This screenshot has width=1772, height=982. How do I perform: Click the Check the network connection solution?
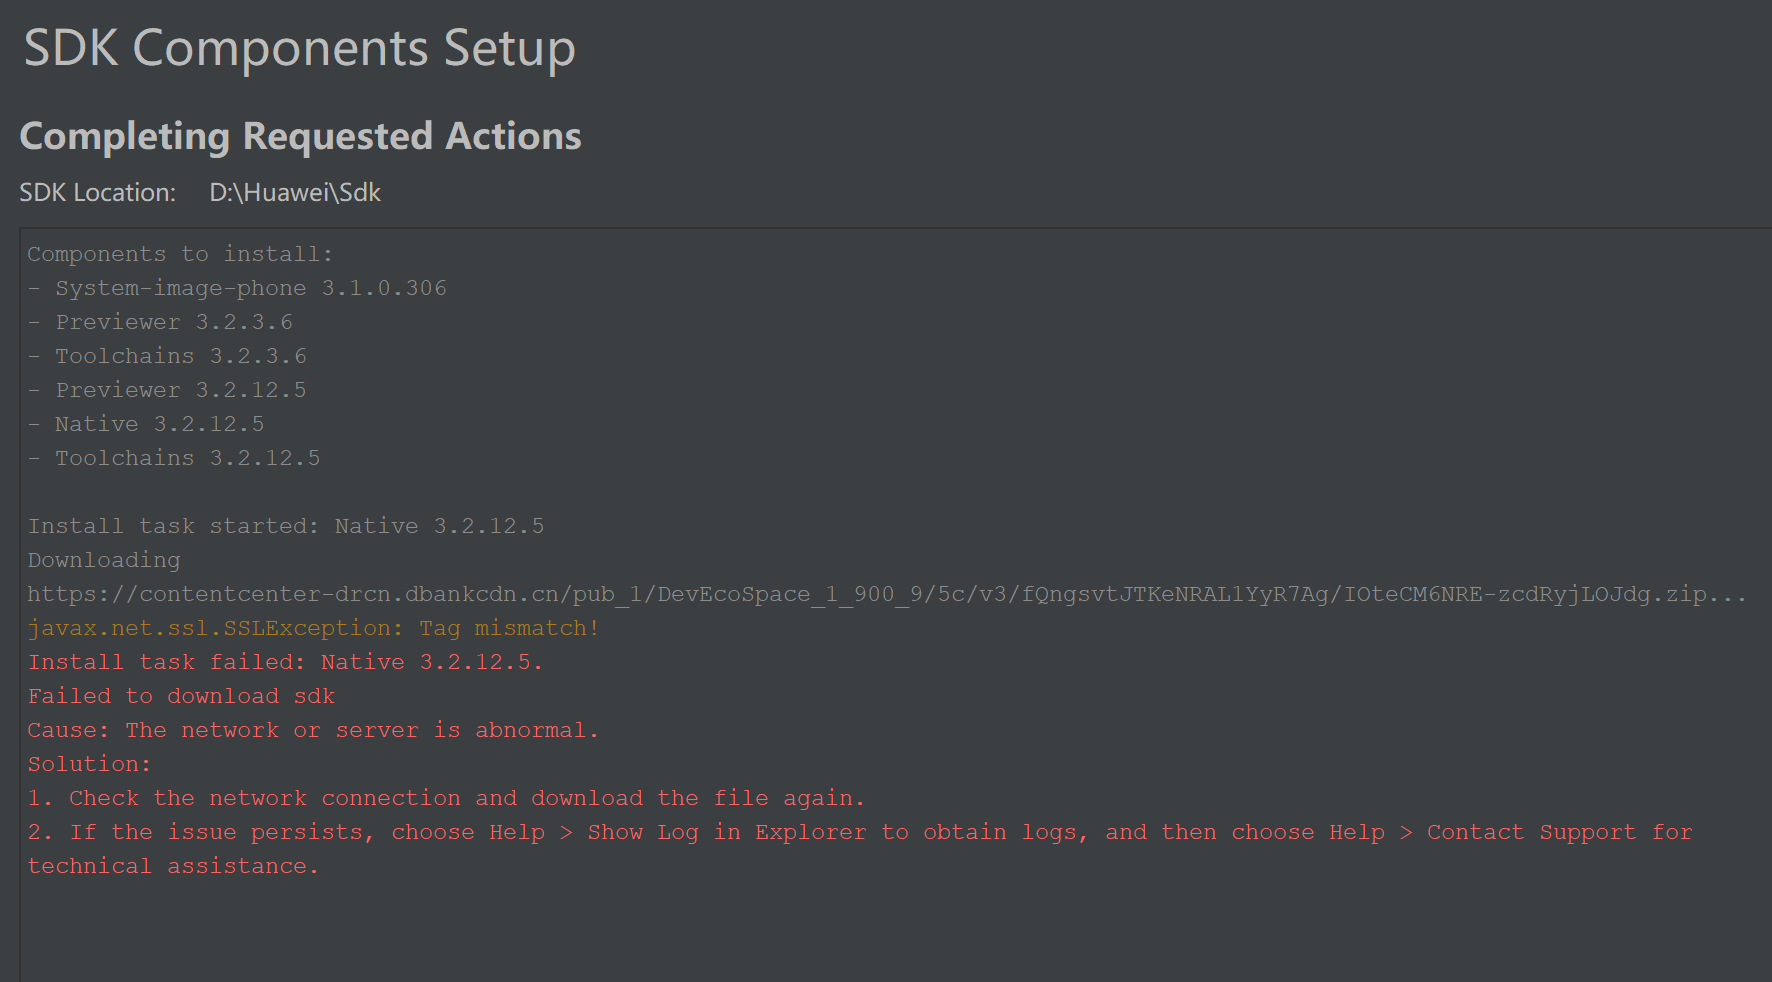pos(446,798)
